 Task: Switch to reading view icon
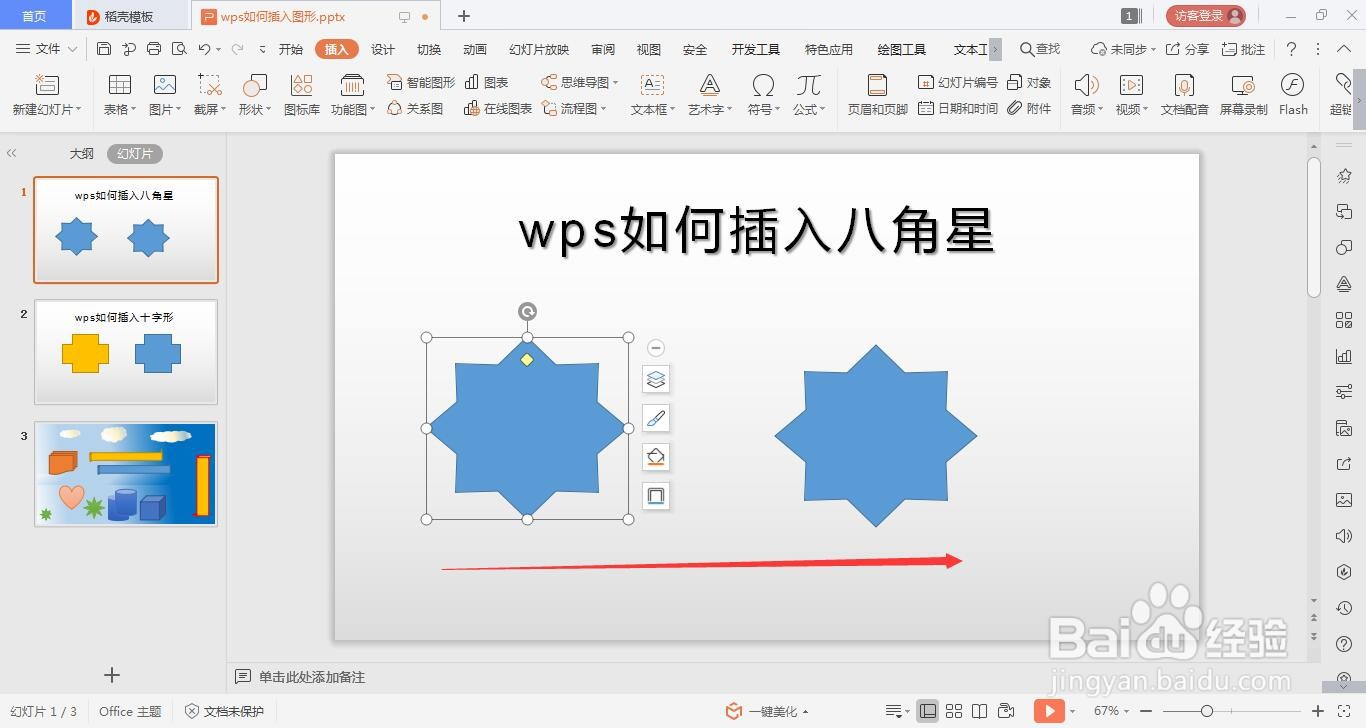(x=980, y=711)
